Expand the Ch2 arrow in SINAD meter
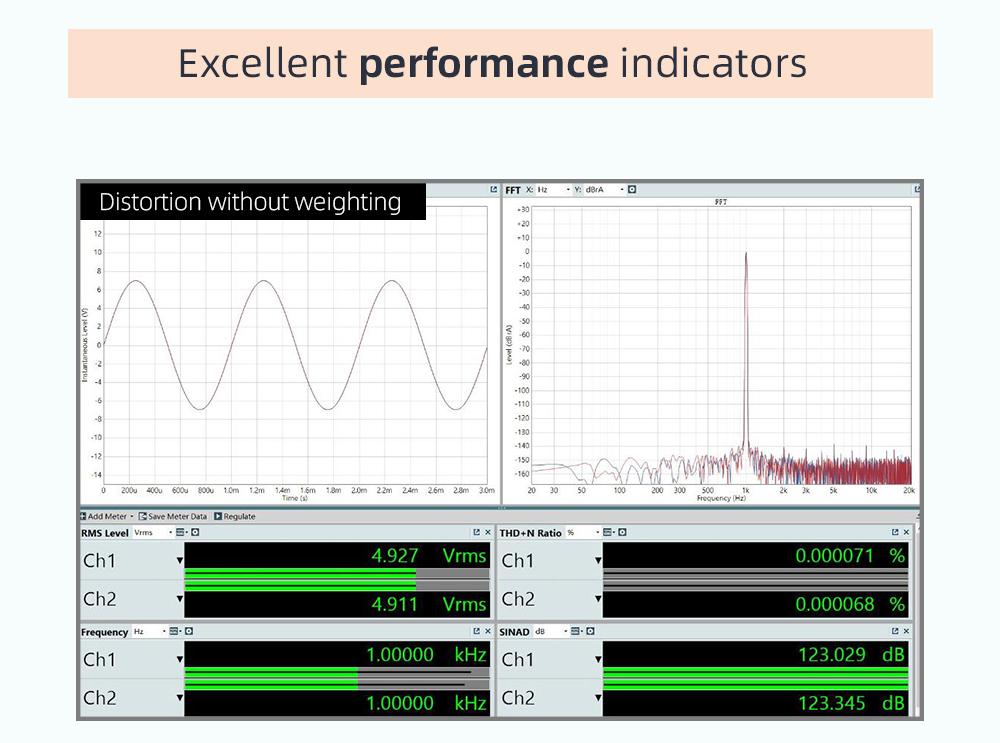 [x=598, y=698]
